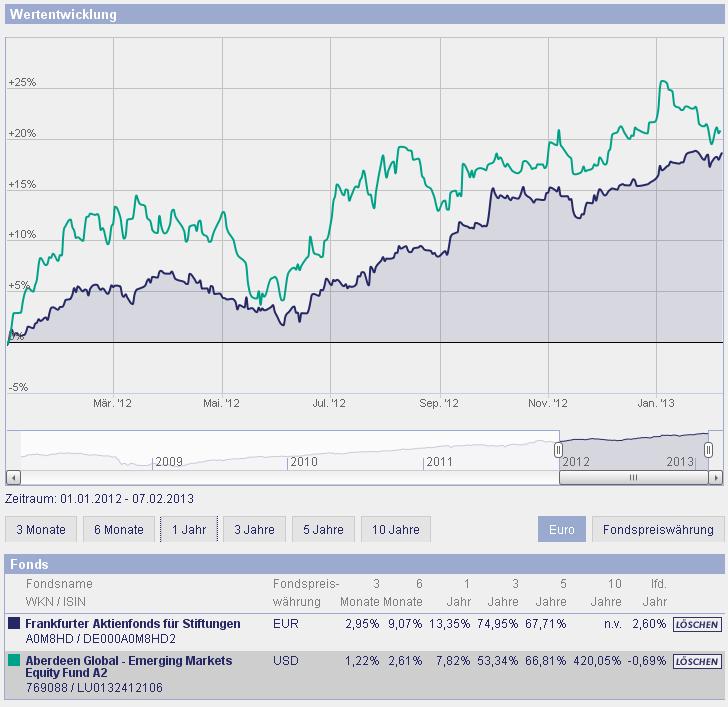Click the right range handle at 2013
The width and height of the screenshot is (728, 707).
point(708,451)
